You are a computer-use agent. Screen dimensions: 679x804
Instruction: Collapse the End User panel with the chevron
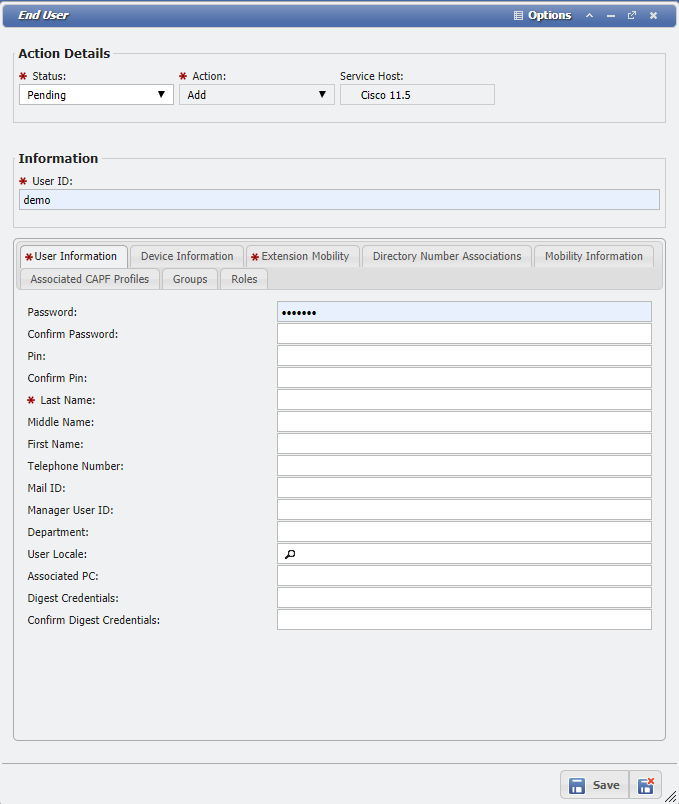pos(589,16)
